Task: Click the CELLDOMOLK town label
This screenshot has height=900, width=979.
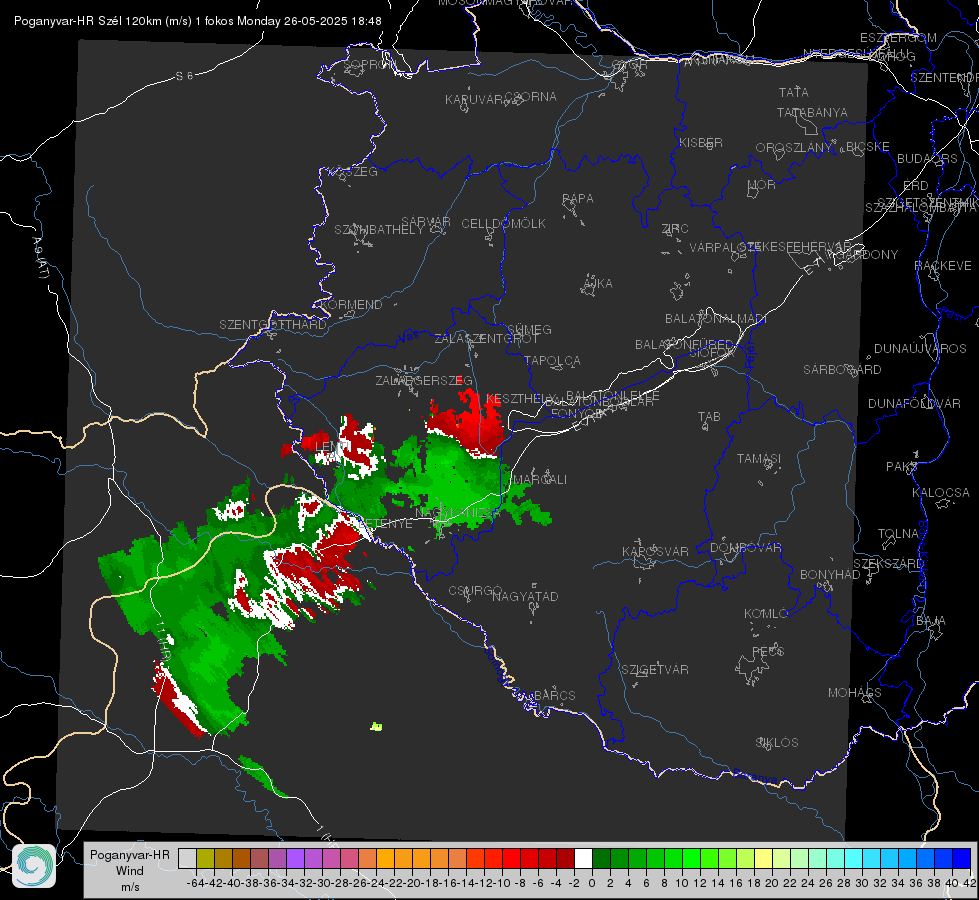Action: coord(503,224)
